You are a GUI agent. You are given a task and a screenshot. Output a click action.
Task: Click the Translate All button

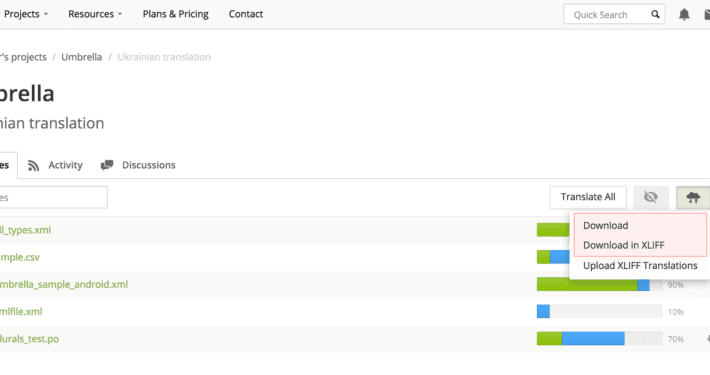pyautogui.click(x=588, y=197)
